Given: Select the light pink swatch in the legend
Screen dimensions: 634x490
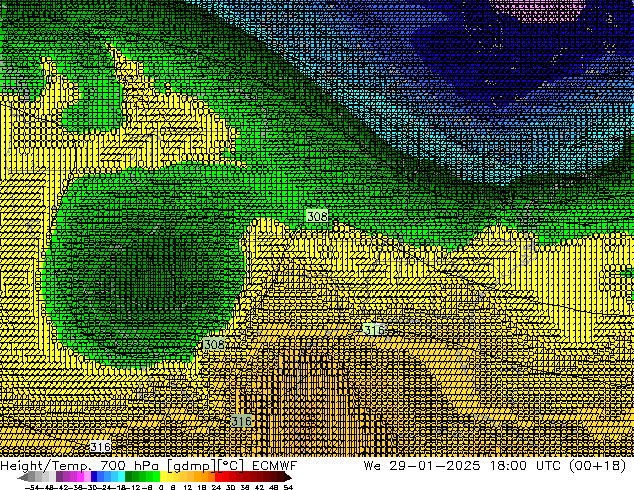Looking at the screenshot, I should [87, 476].
